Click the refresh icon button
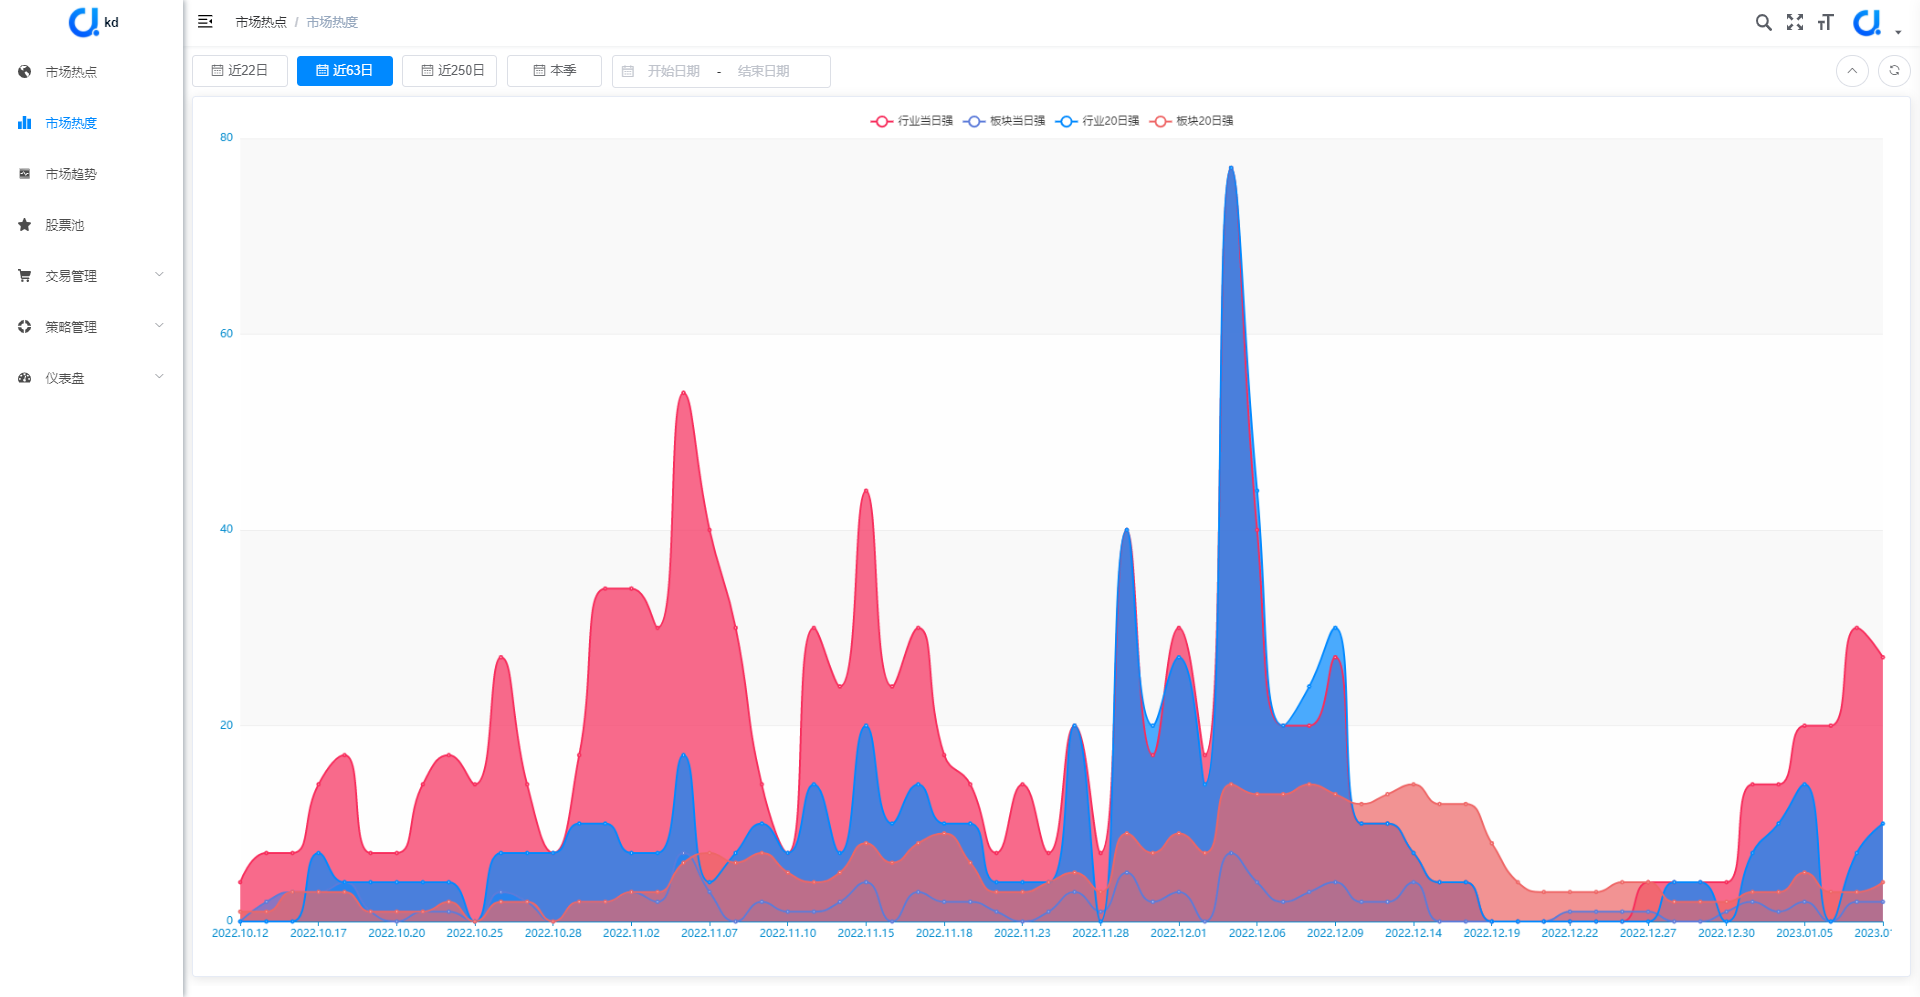This screenshot has width=1920, height=997. point(1894,71)
